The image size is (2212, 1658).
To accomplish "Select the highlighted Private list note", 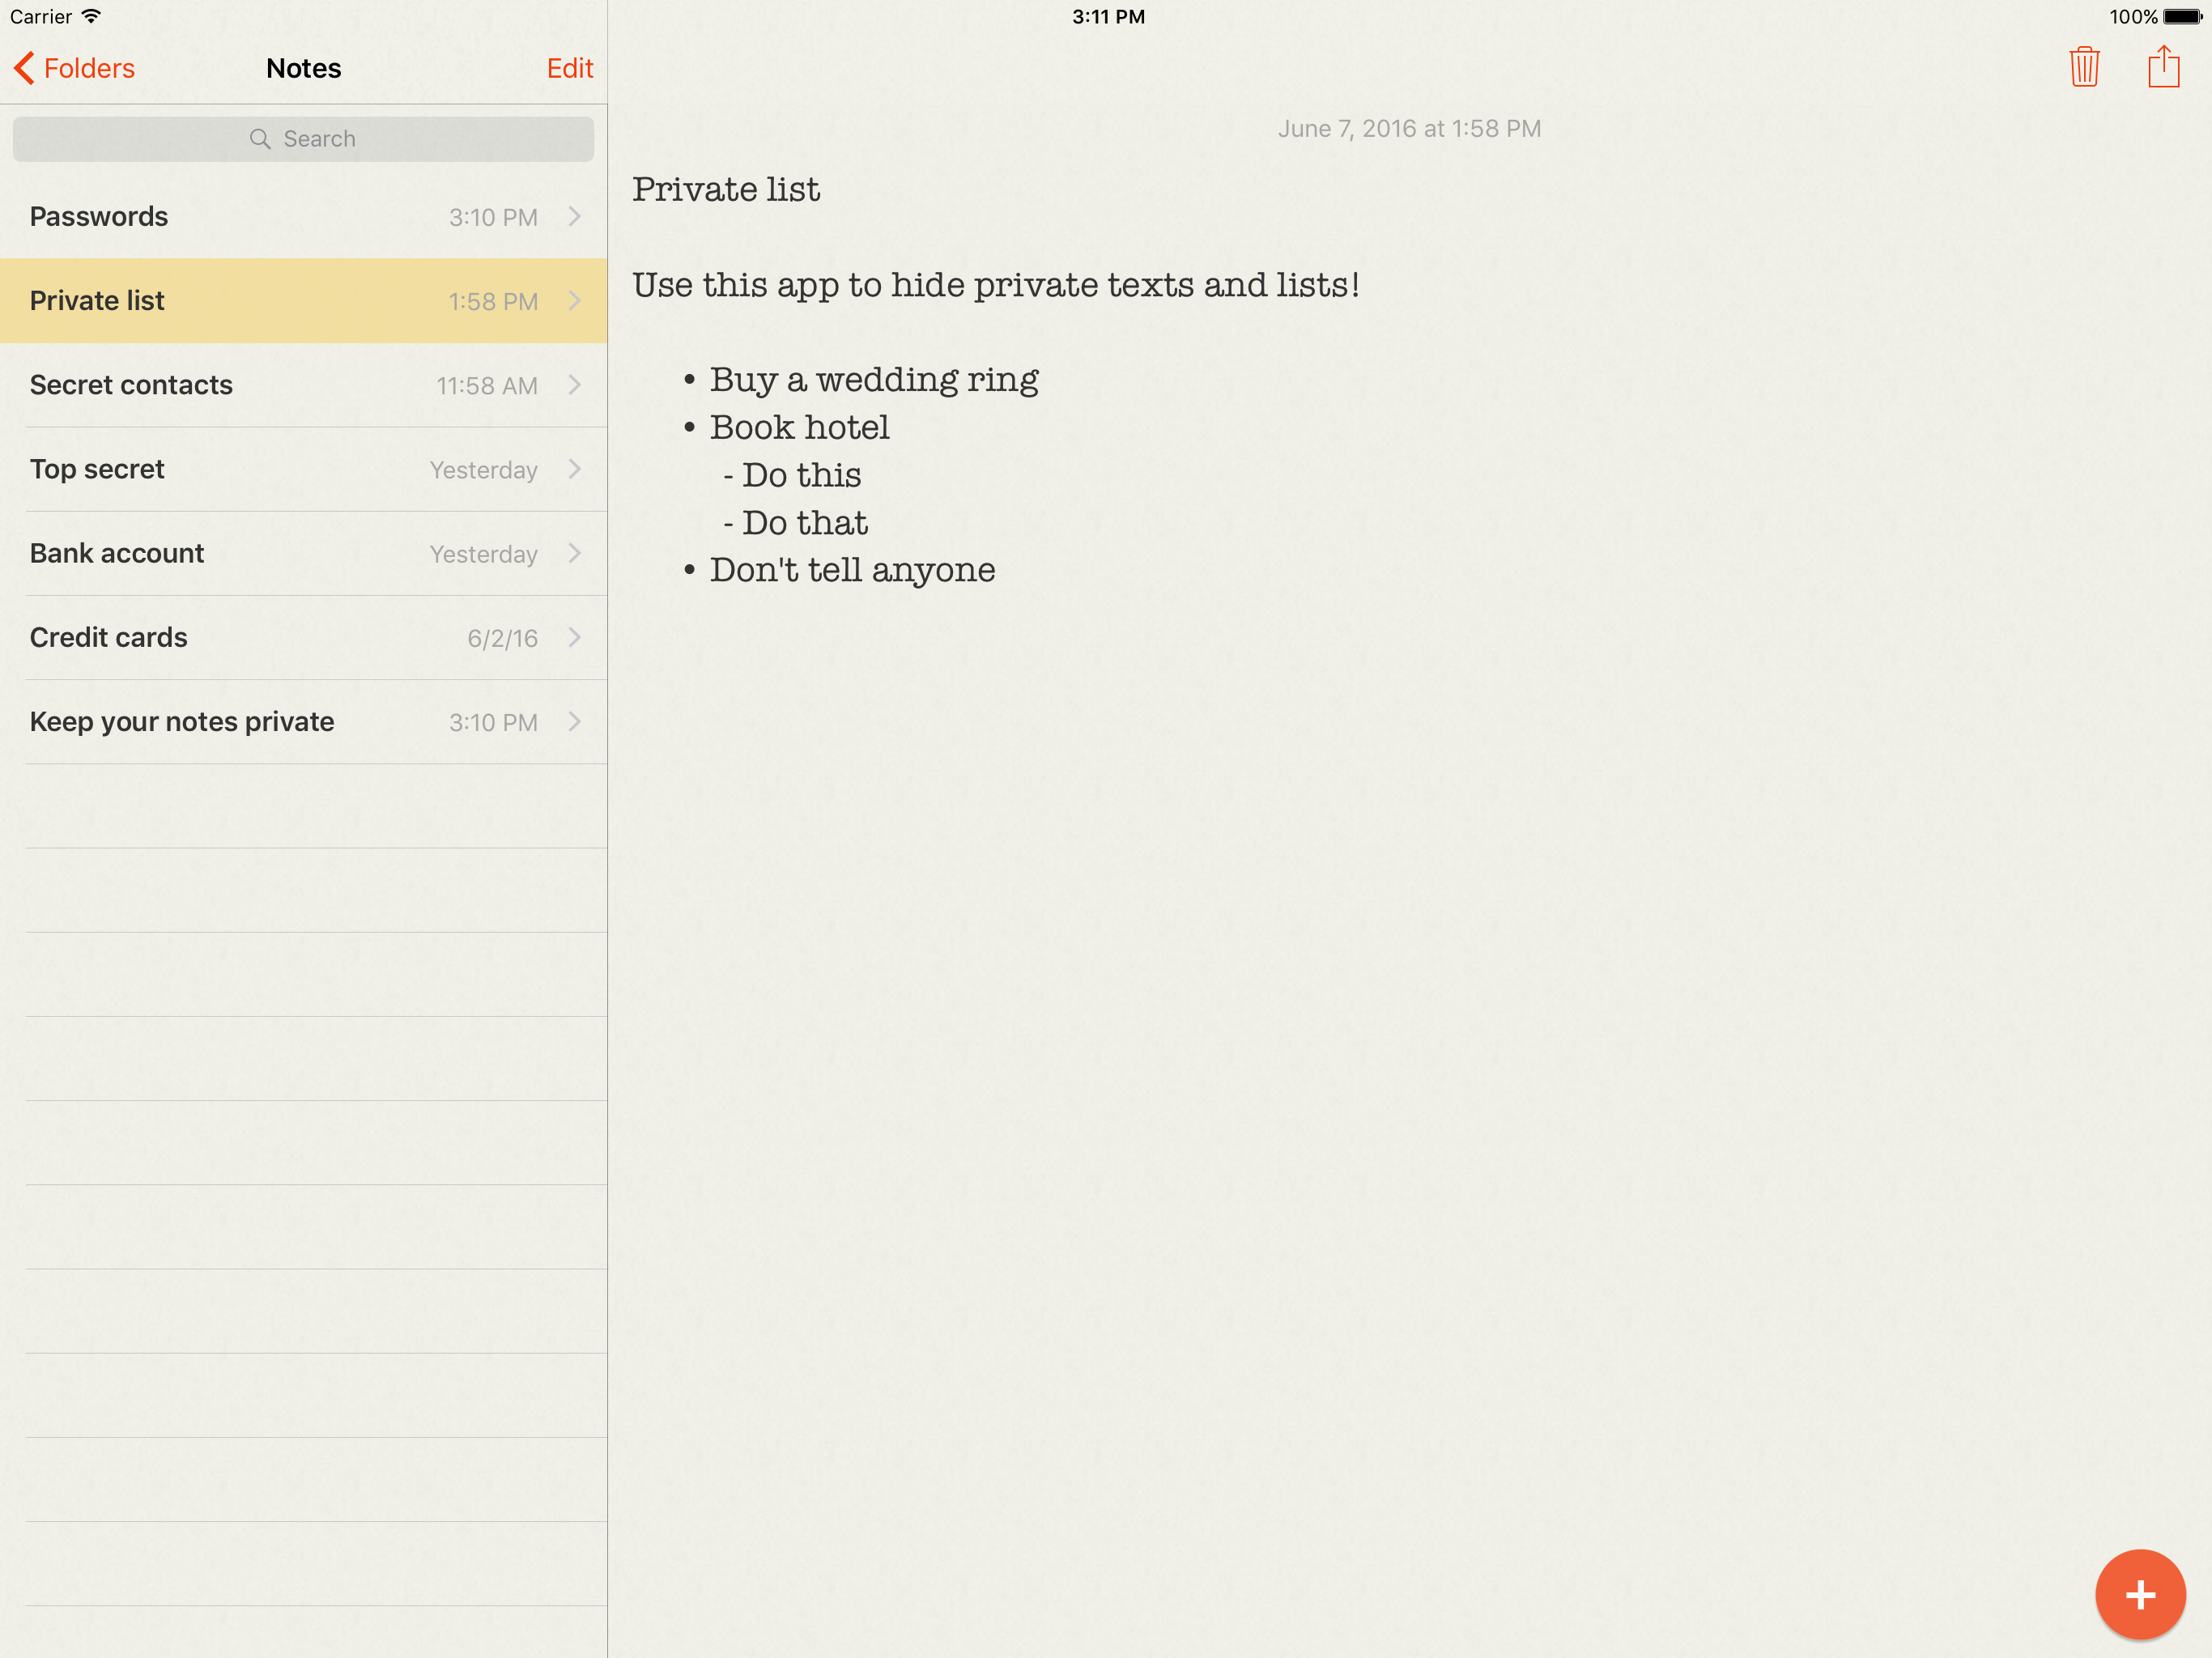I will point(97,301).
